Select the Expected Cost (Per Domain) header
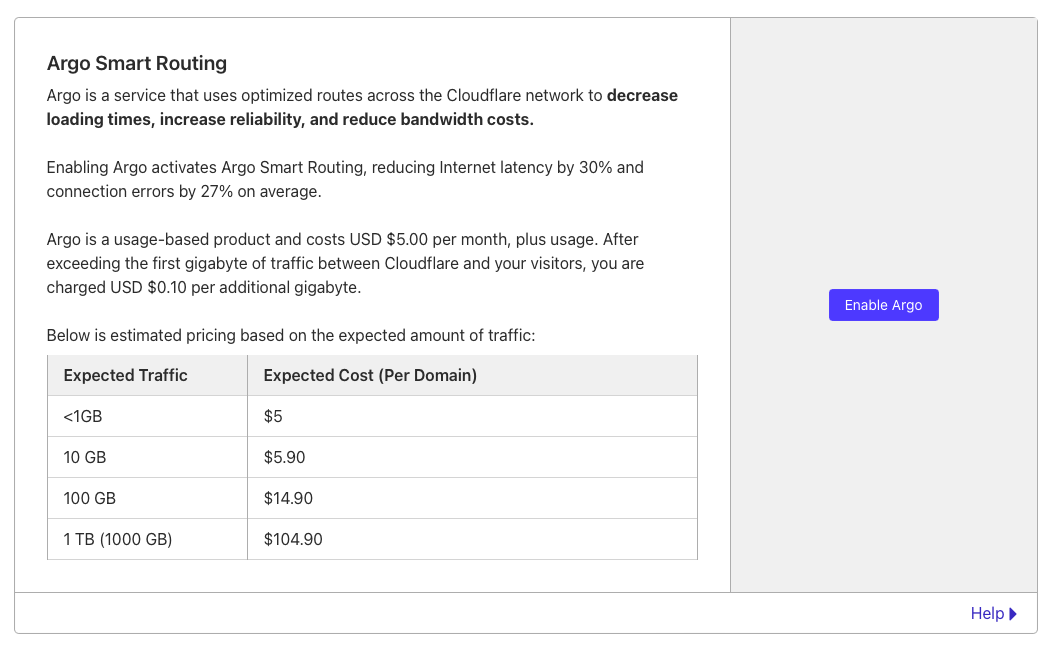The width and height of the screenshot is (1049, 645). [370, 376]
